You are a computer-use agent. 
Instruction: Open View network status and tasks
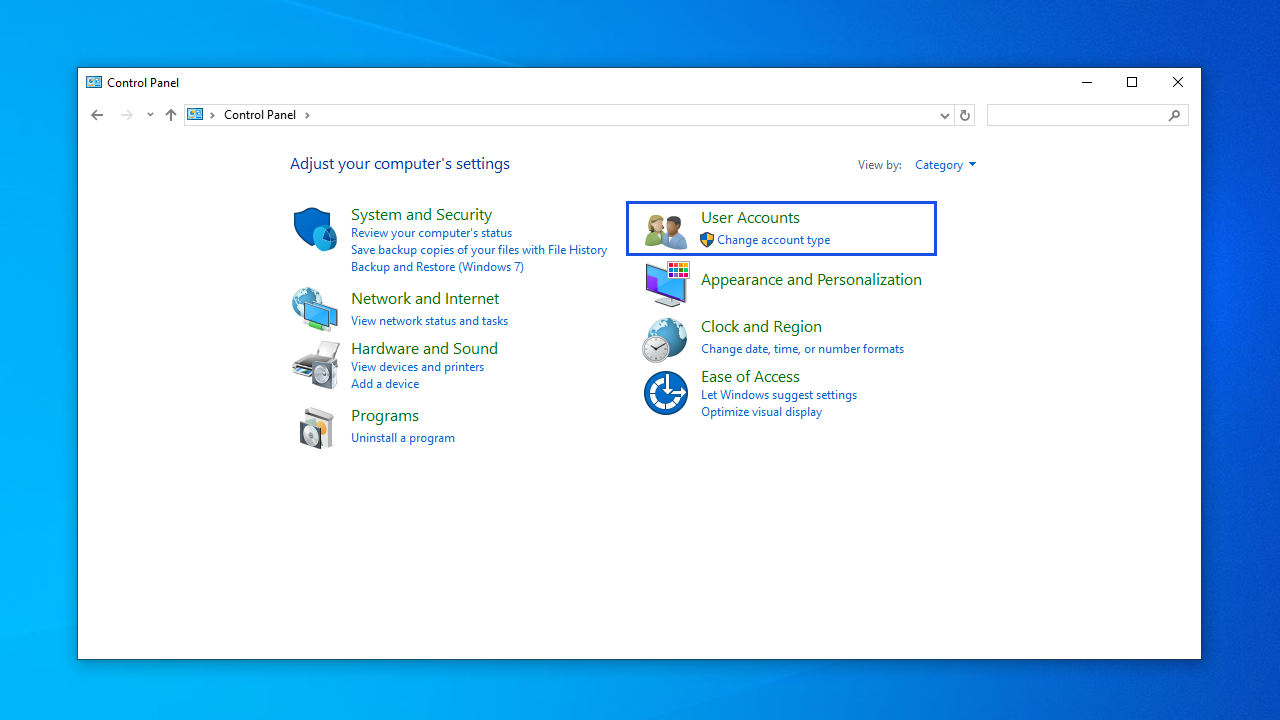(429, 321)
